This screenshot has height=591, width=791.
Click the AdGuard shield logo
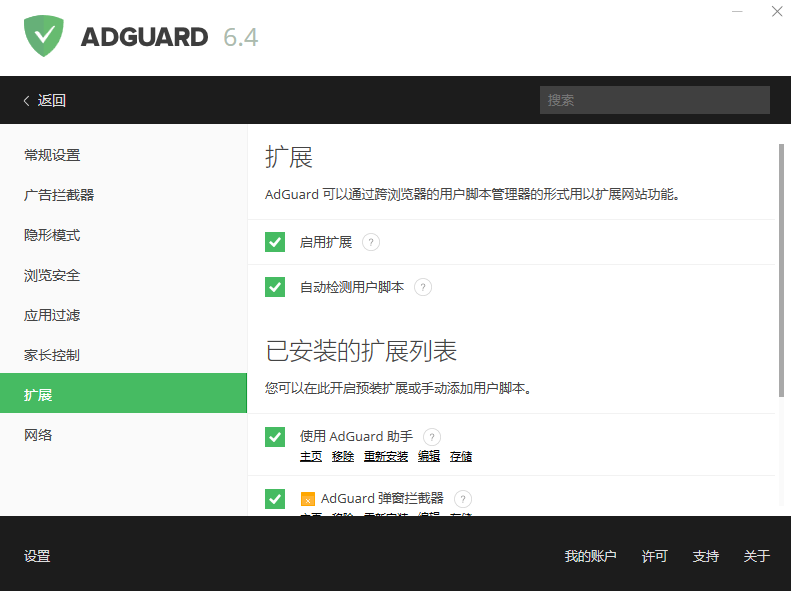[44, 36]
